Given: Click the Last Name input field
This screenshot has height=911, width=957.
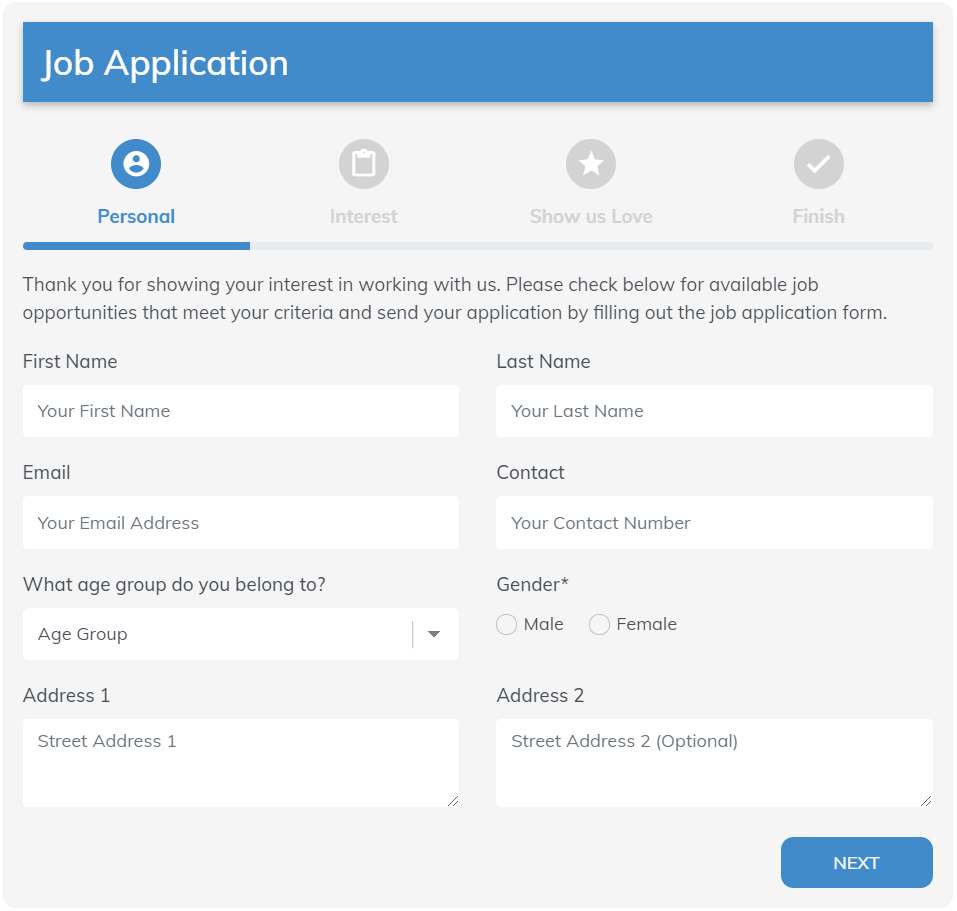Looking at the screenshot, I should 713,411.
